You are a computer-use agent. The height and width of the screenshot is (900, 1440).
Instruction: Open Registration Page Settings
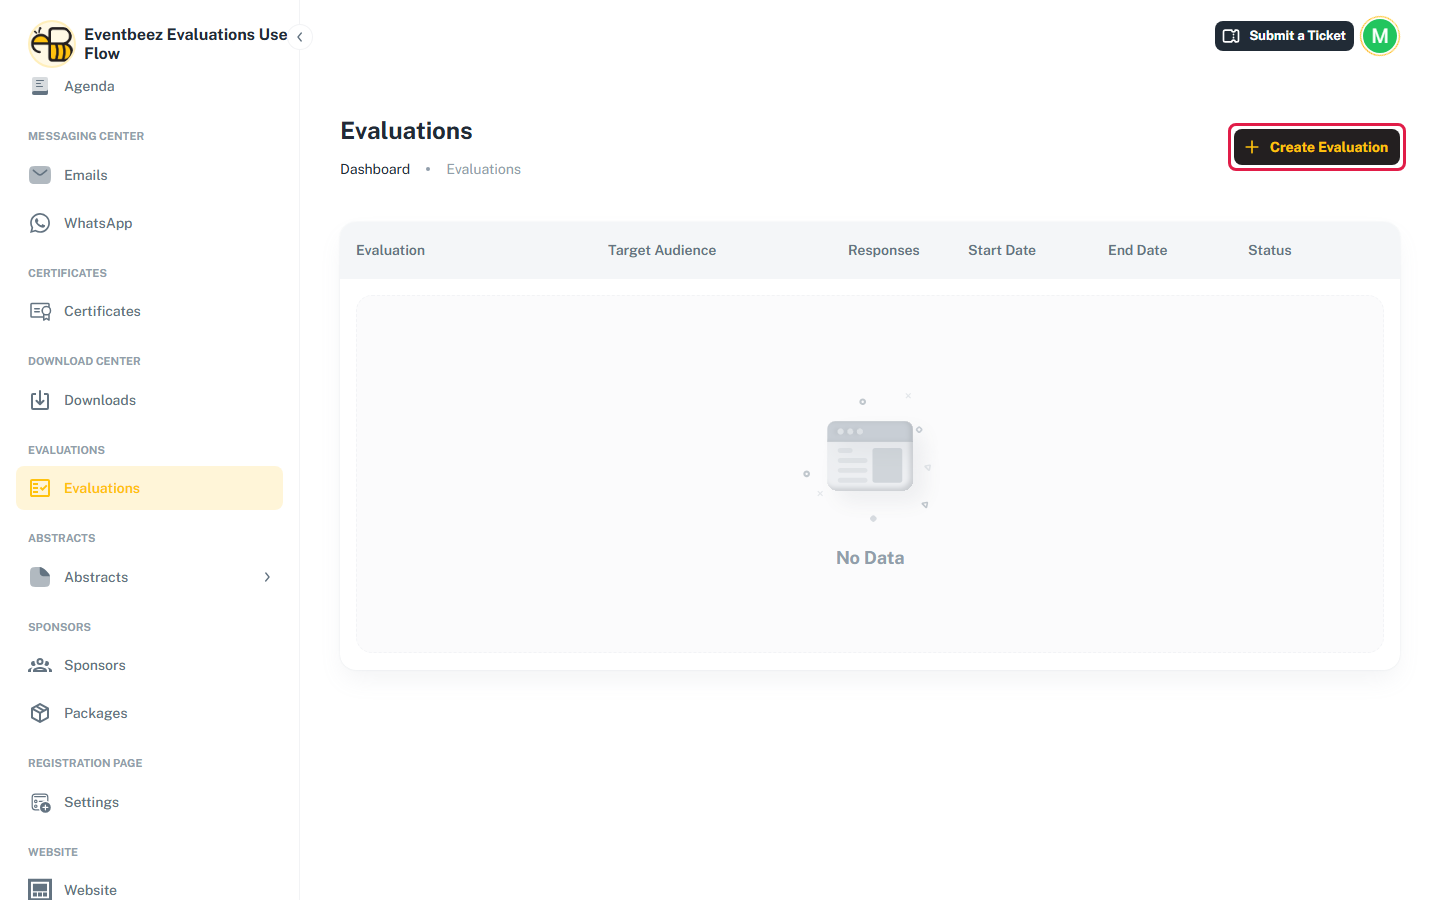[x=149, y=802]
